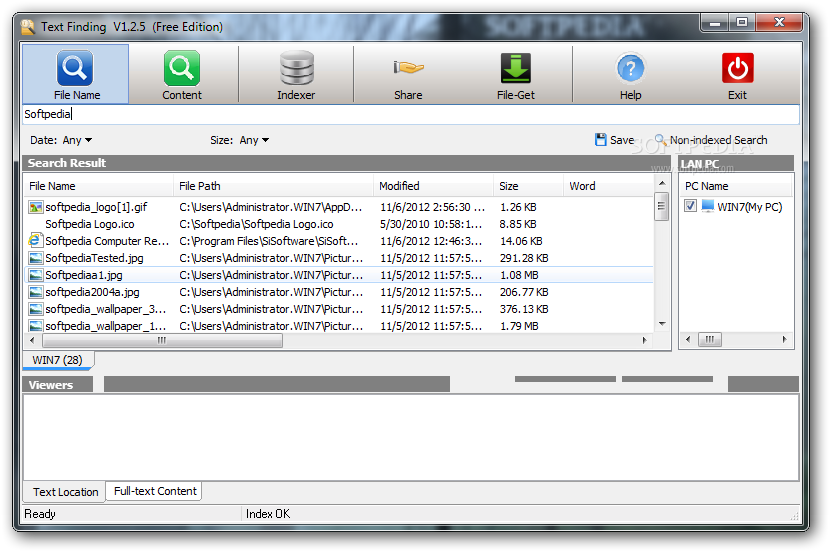Image resolution: width=830 pixels, height=552 pixels.
Task: Click the Save floppy disk icon
Action: point(600,140)
